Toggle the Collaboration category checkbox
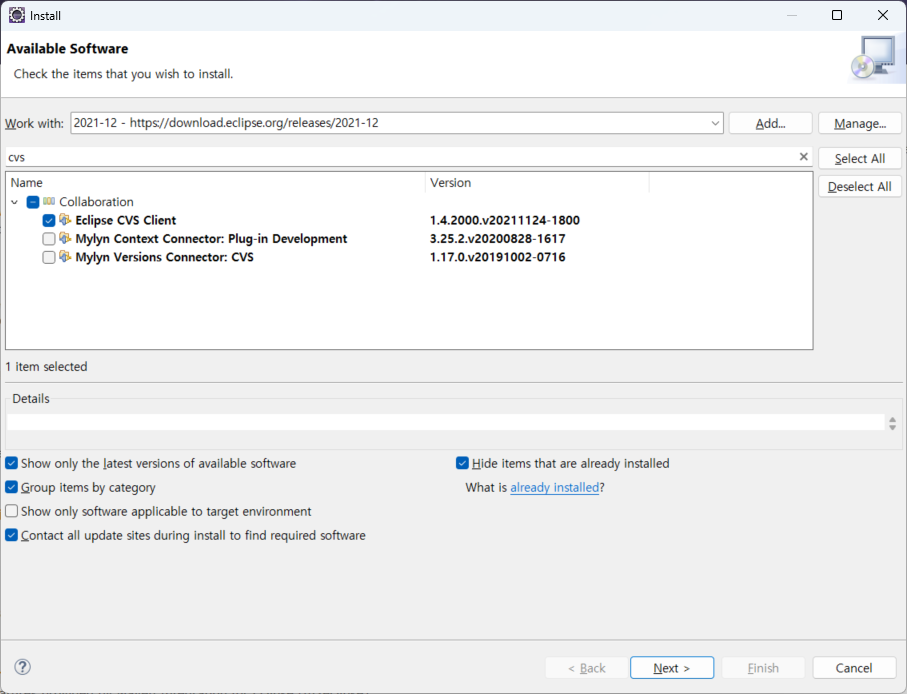Viewport: 907px width, 694px height. [33, 202]
